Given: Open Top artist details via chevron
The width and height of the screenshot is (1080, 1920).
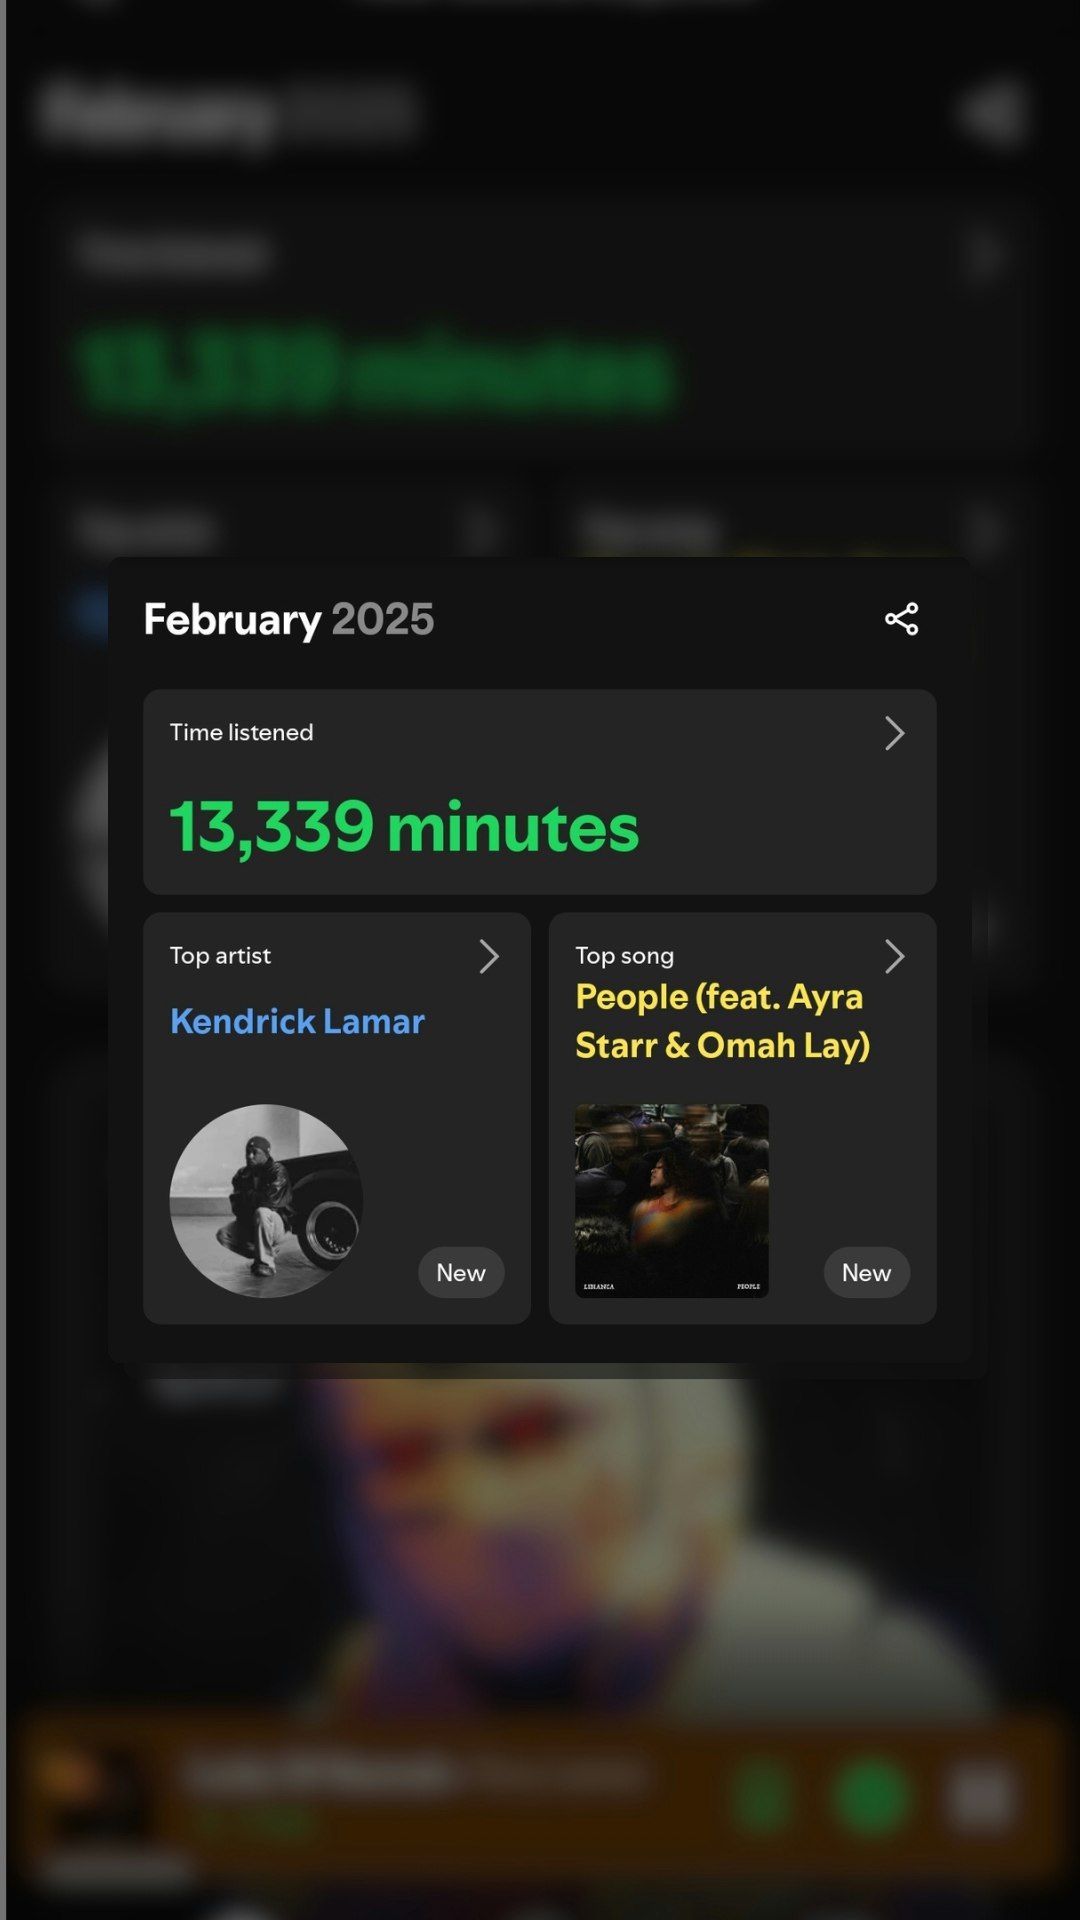Looking at the screenshot, I should (x=488, y=956).
